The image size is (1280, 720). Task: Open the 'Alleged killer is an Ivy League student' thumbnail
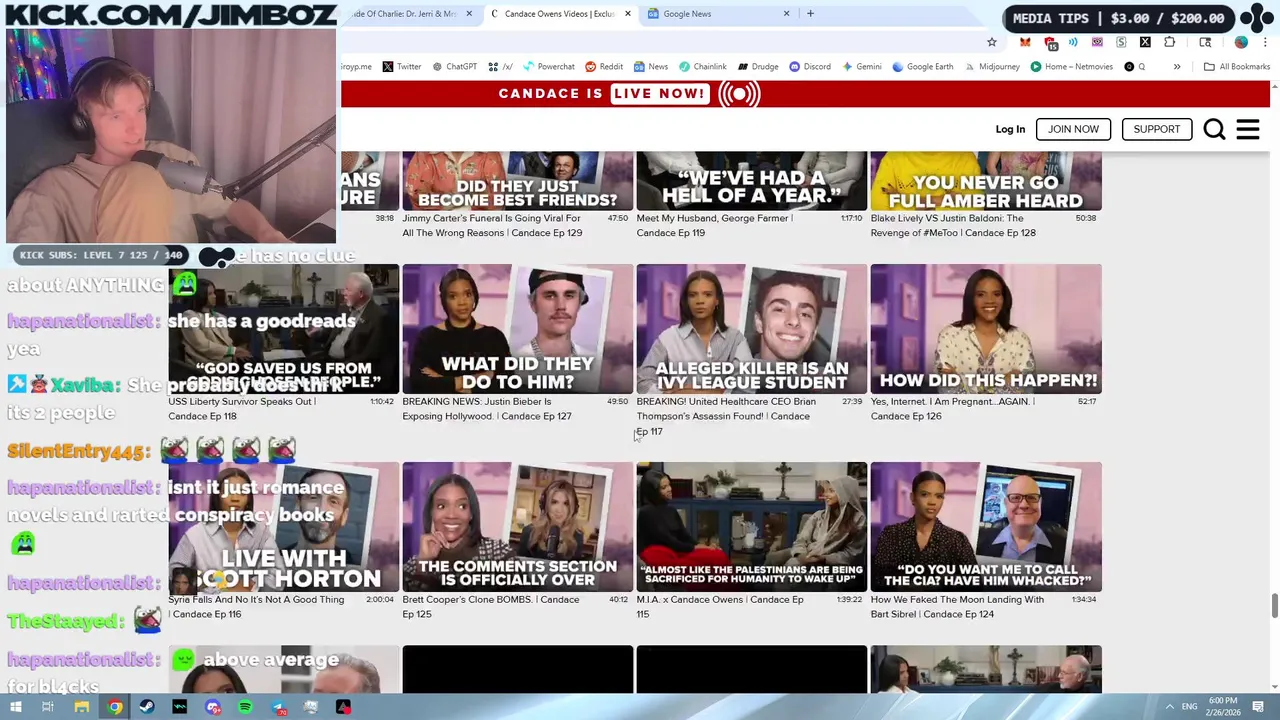coord(751,329)
